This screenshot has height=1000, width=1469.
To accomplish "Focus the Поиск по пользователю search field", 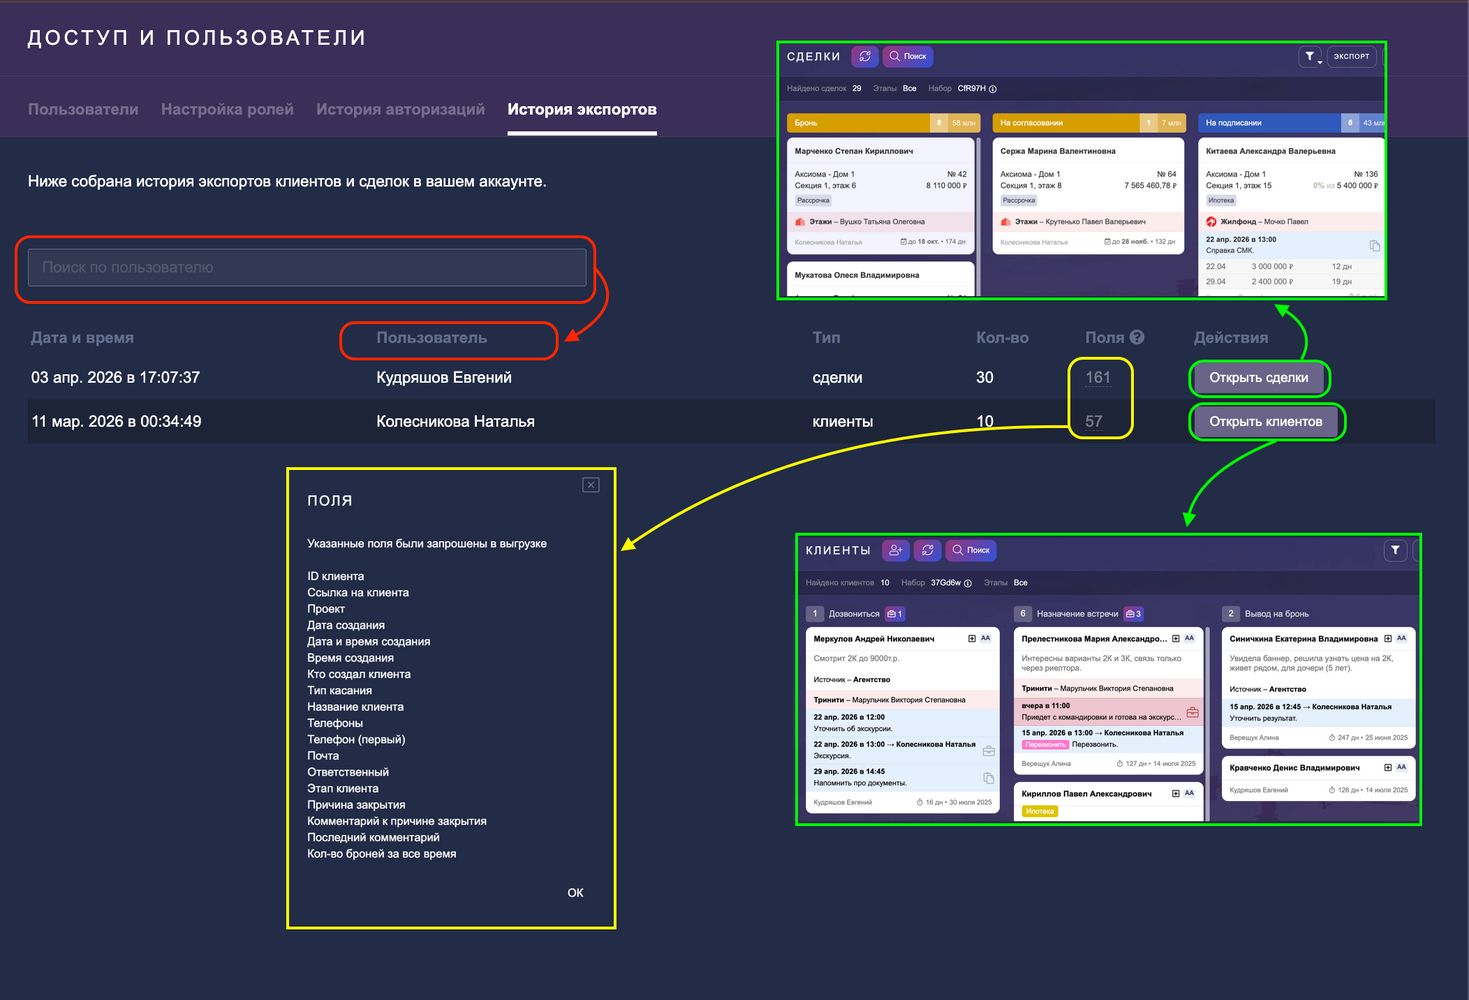I will (x=307, y=268).
